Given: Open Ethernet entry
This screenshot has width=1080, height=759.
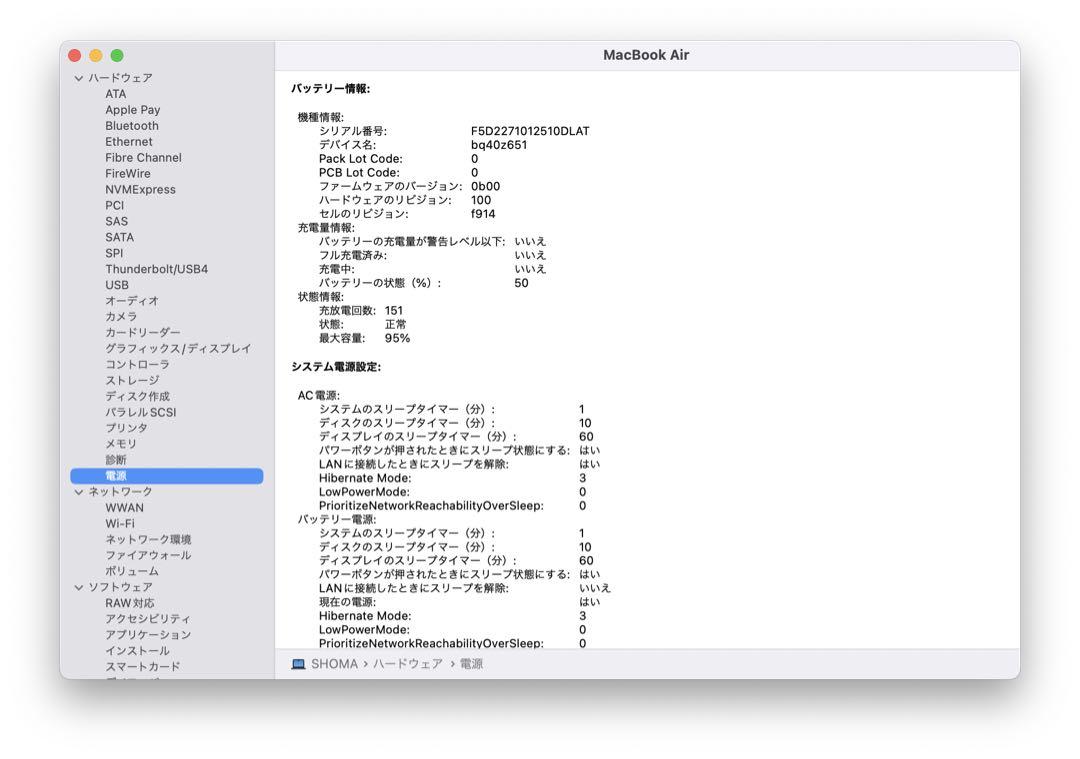Looking at the screenshot, I should [129, 141].
